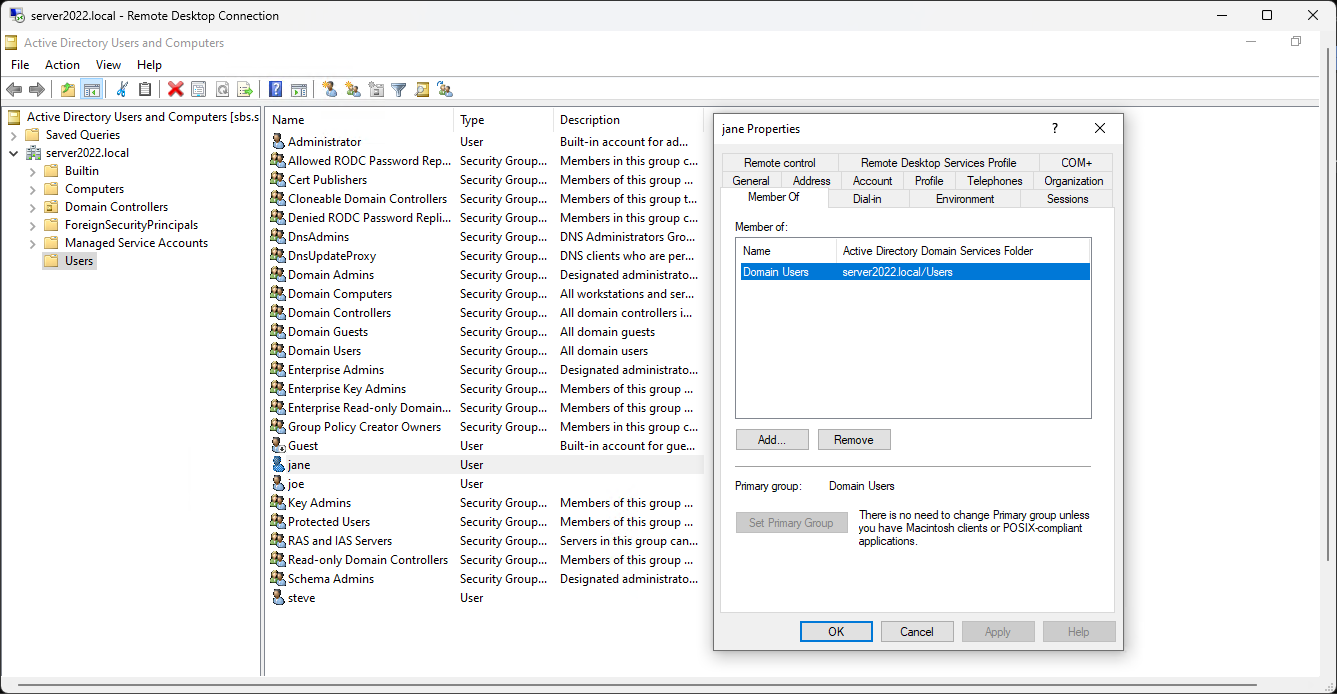Click the Up one level folder icon

pyautogui.click(x=68, y=90)
